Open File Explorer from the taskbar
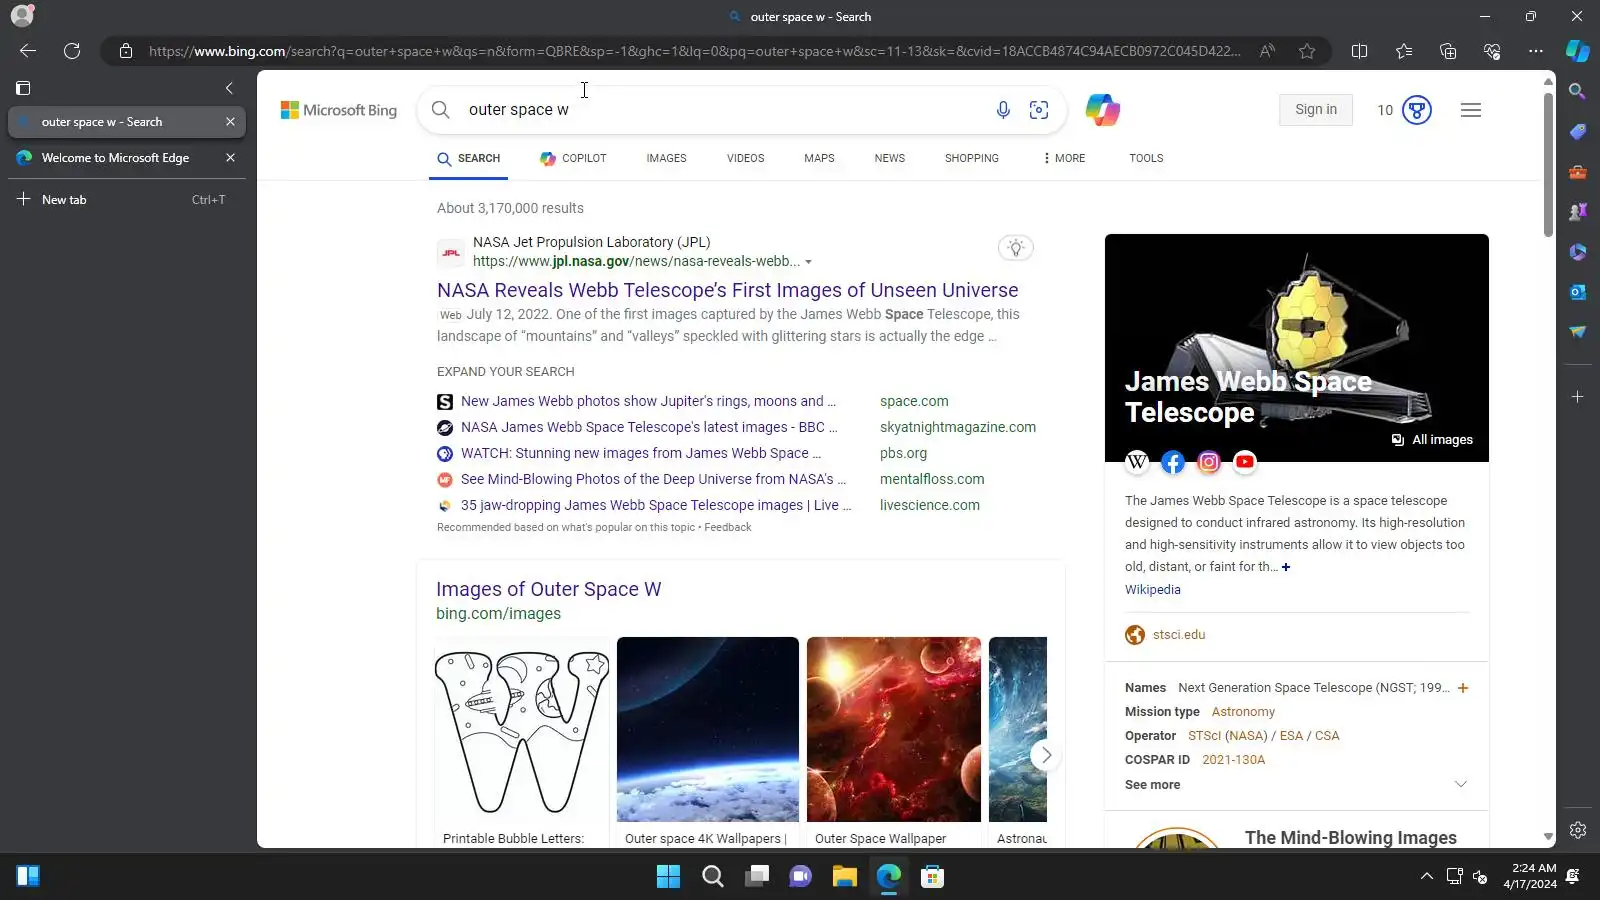 click(845, 877)
